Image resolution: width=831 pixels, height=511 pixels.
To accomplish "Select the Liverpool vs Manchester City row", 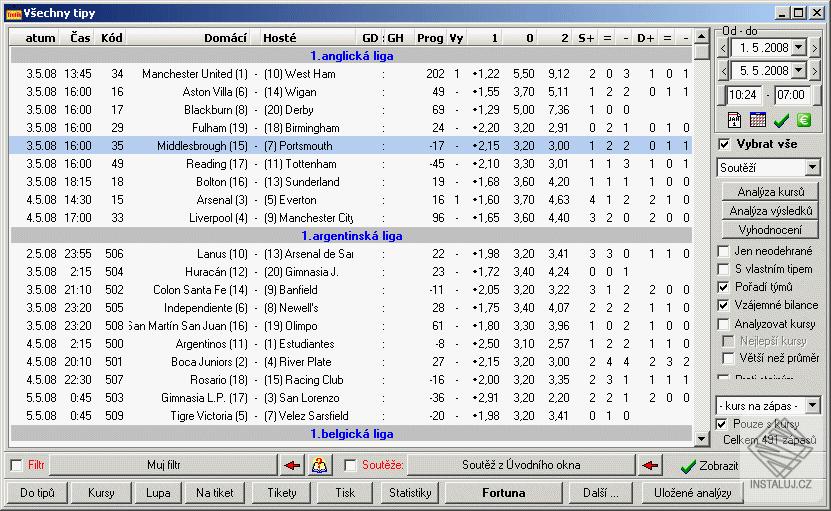I will click(x=351, y=218).
